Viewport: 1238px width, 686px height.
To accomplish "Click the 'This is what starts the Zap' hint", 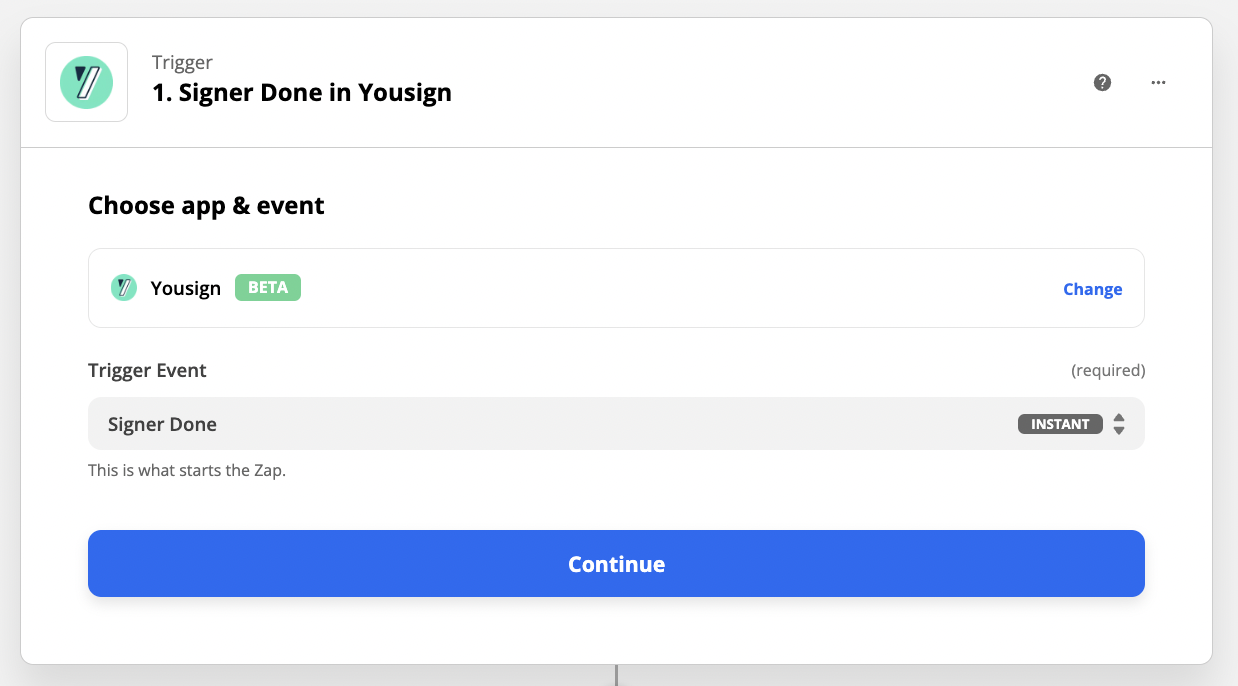I will coord(187,470).
